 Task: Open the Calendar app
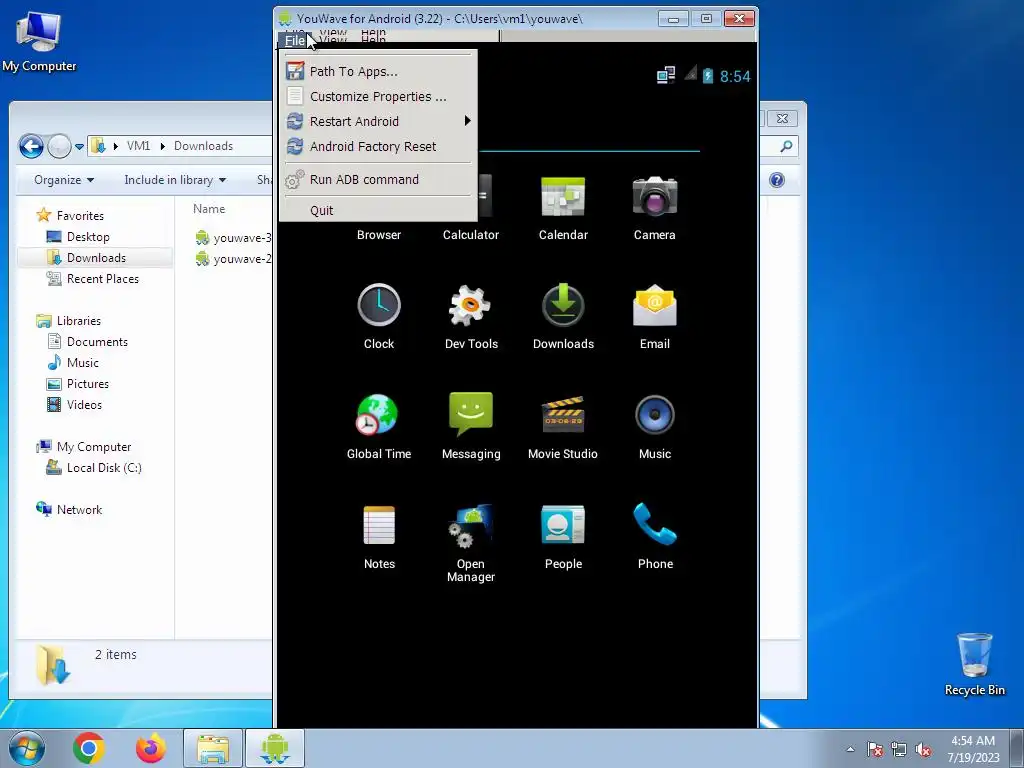563,209
